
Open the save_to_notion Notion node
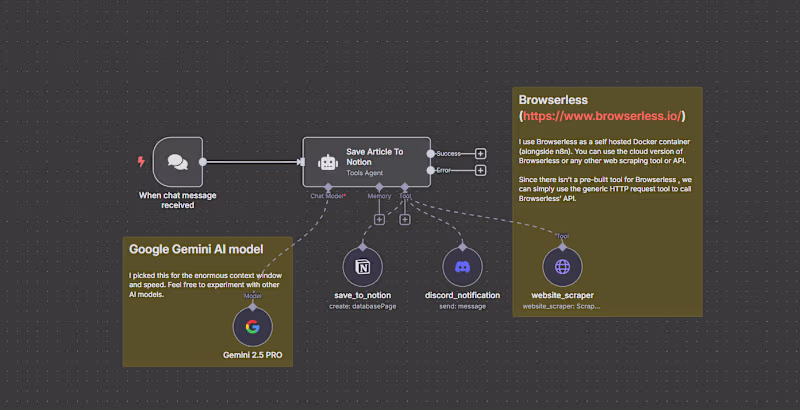coord(363,267)
